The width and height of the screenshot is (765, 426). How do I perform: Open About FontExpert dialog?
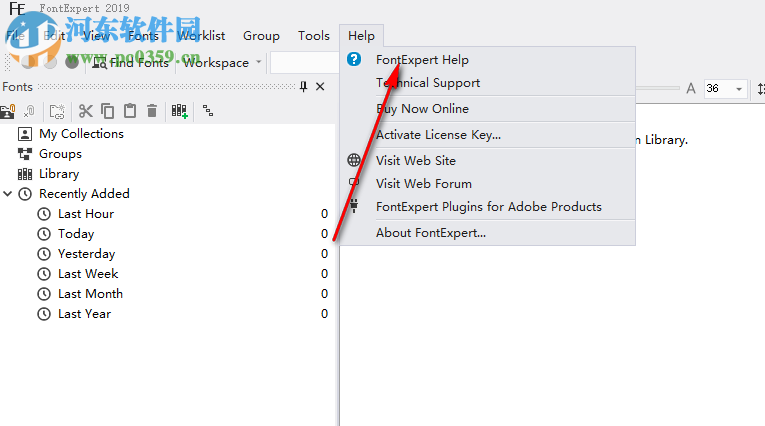click(x=430, y=233)
